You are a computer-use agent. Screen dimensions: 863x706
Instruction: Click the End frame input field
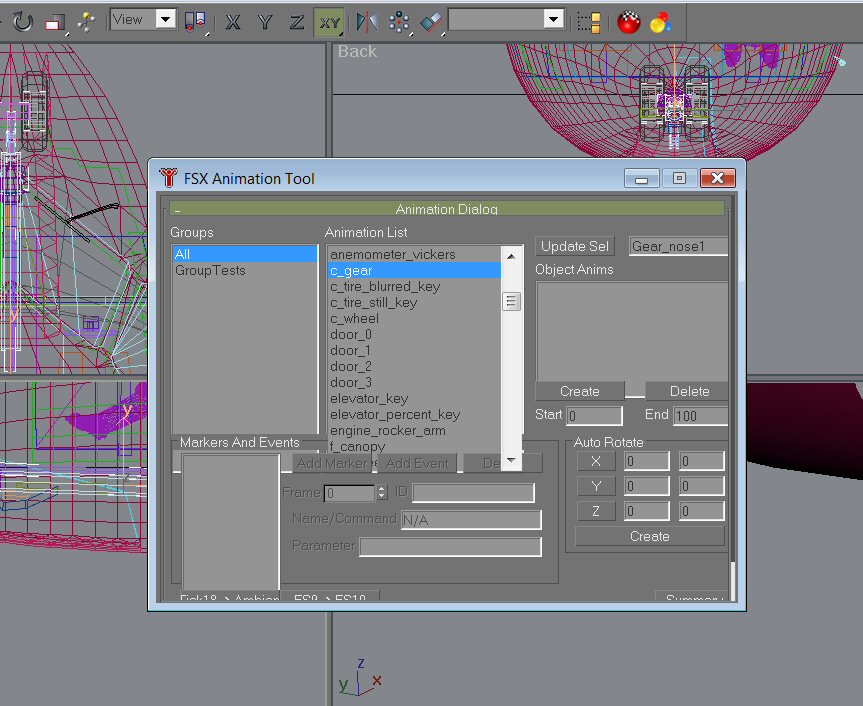700,416
